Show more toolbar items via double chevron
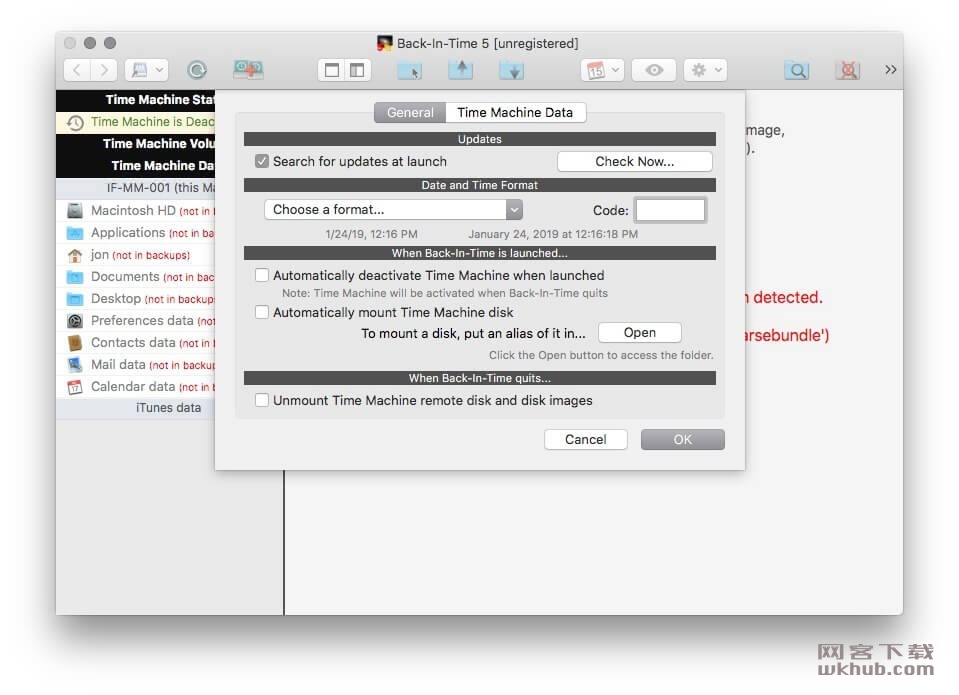 point(890,70)
